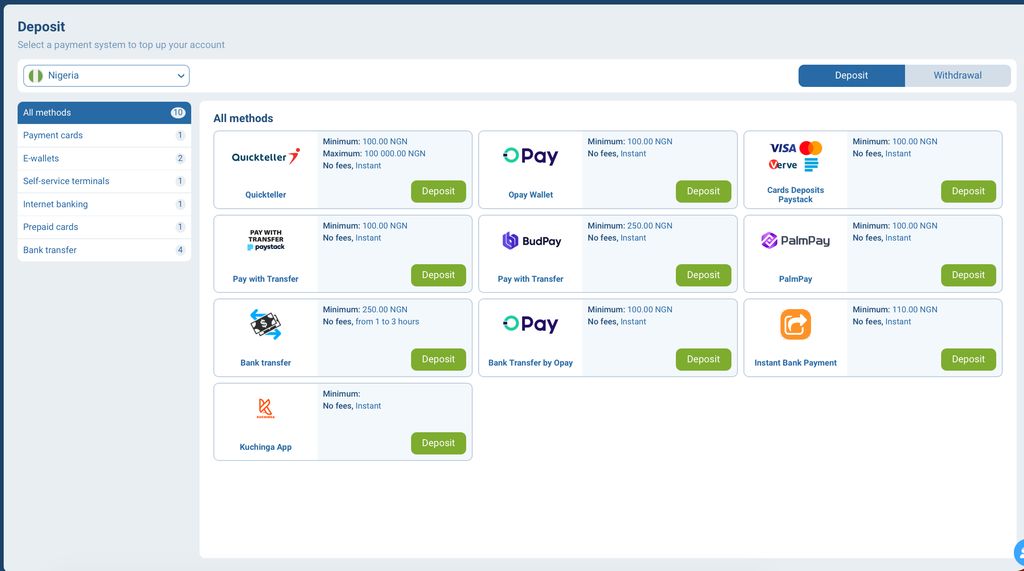Click the Instant Bank Payment label
Viewport: 1024px width, 571px height.
tap(795, 363)
